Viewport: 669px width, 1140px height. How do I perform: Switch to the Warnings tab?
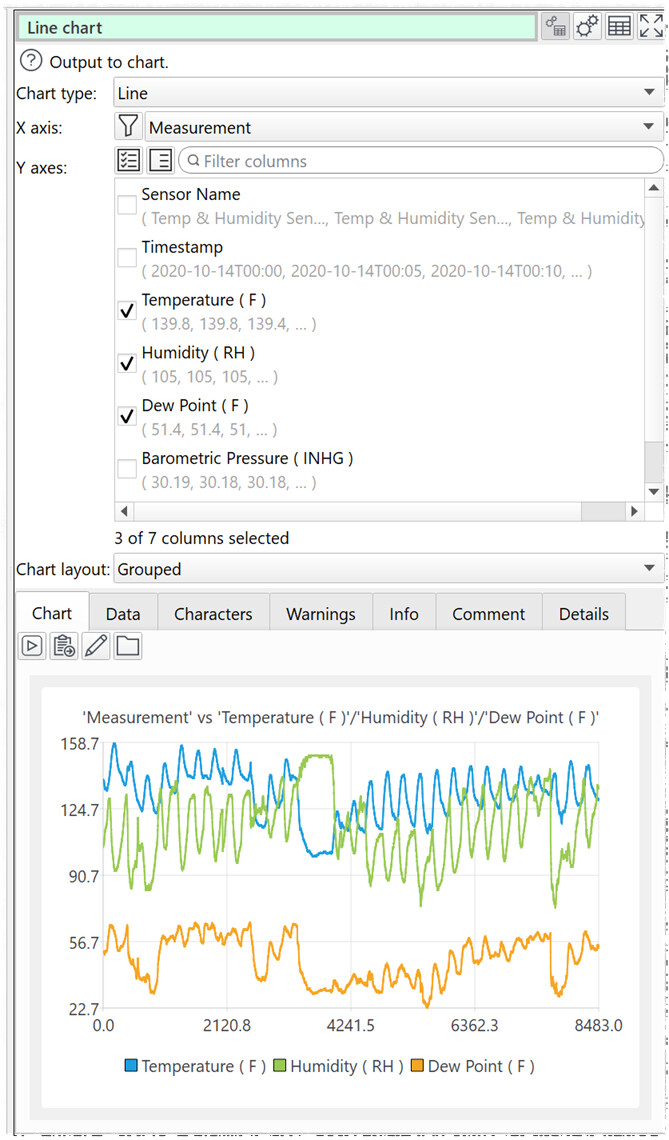320,613
